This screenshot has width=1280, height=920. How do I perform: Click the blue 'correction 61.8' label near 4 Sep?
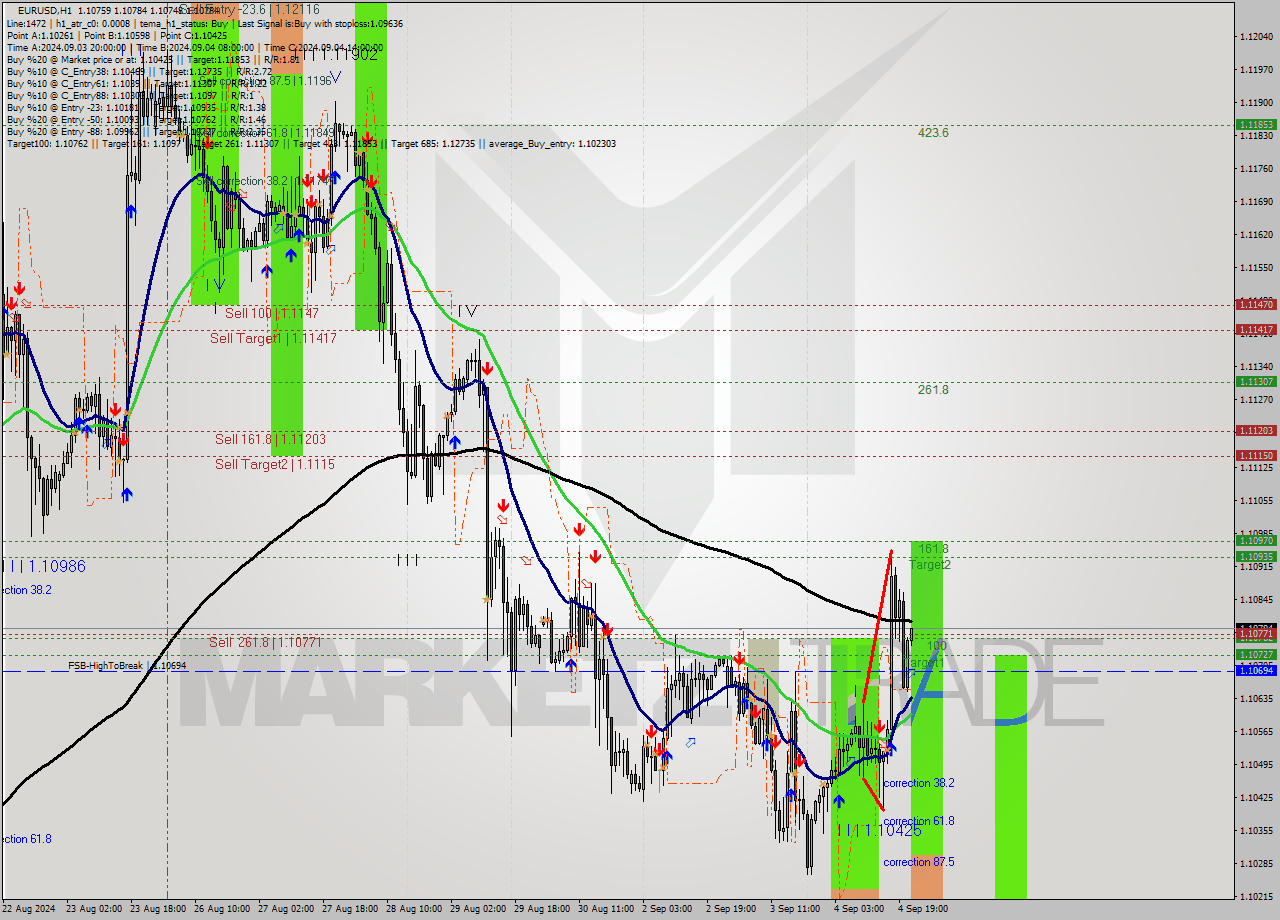918,821
